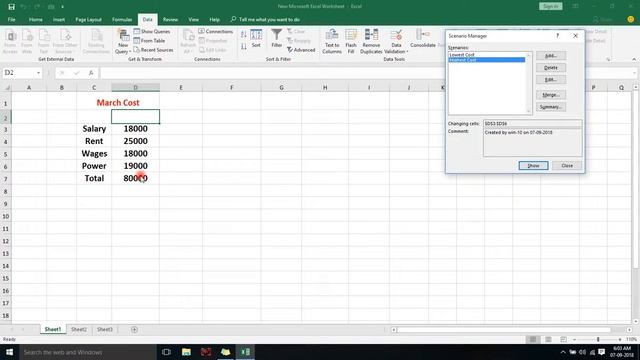Viewport: 640px width, 360px height.
Task: Select column D header
Action: 136,87
